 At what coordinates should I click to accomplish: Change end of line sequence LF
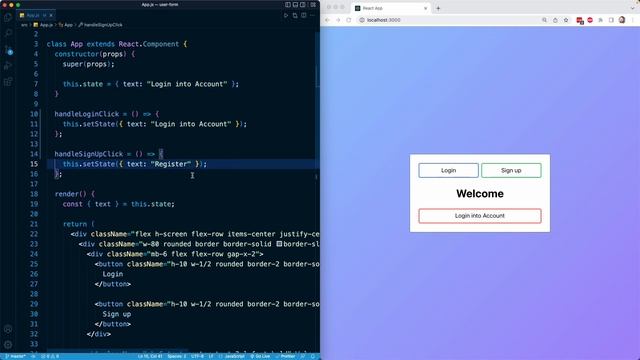[211, 356]
